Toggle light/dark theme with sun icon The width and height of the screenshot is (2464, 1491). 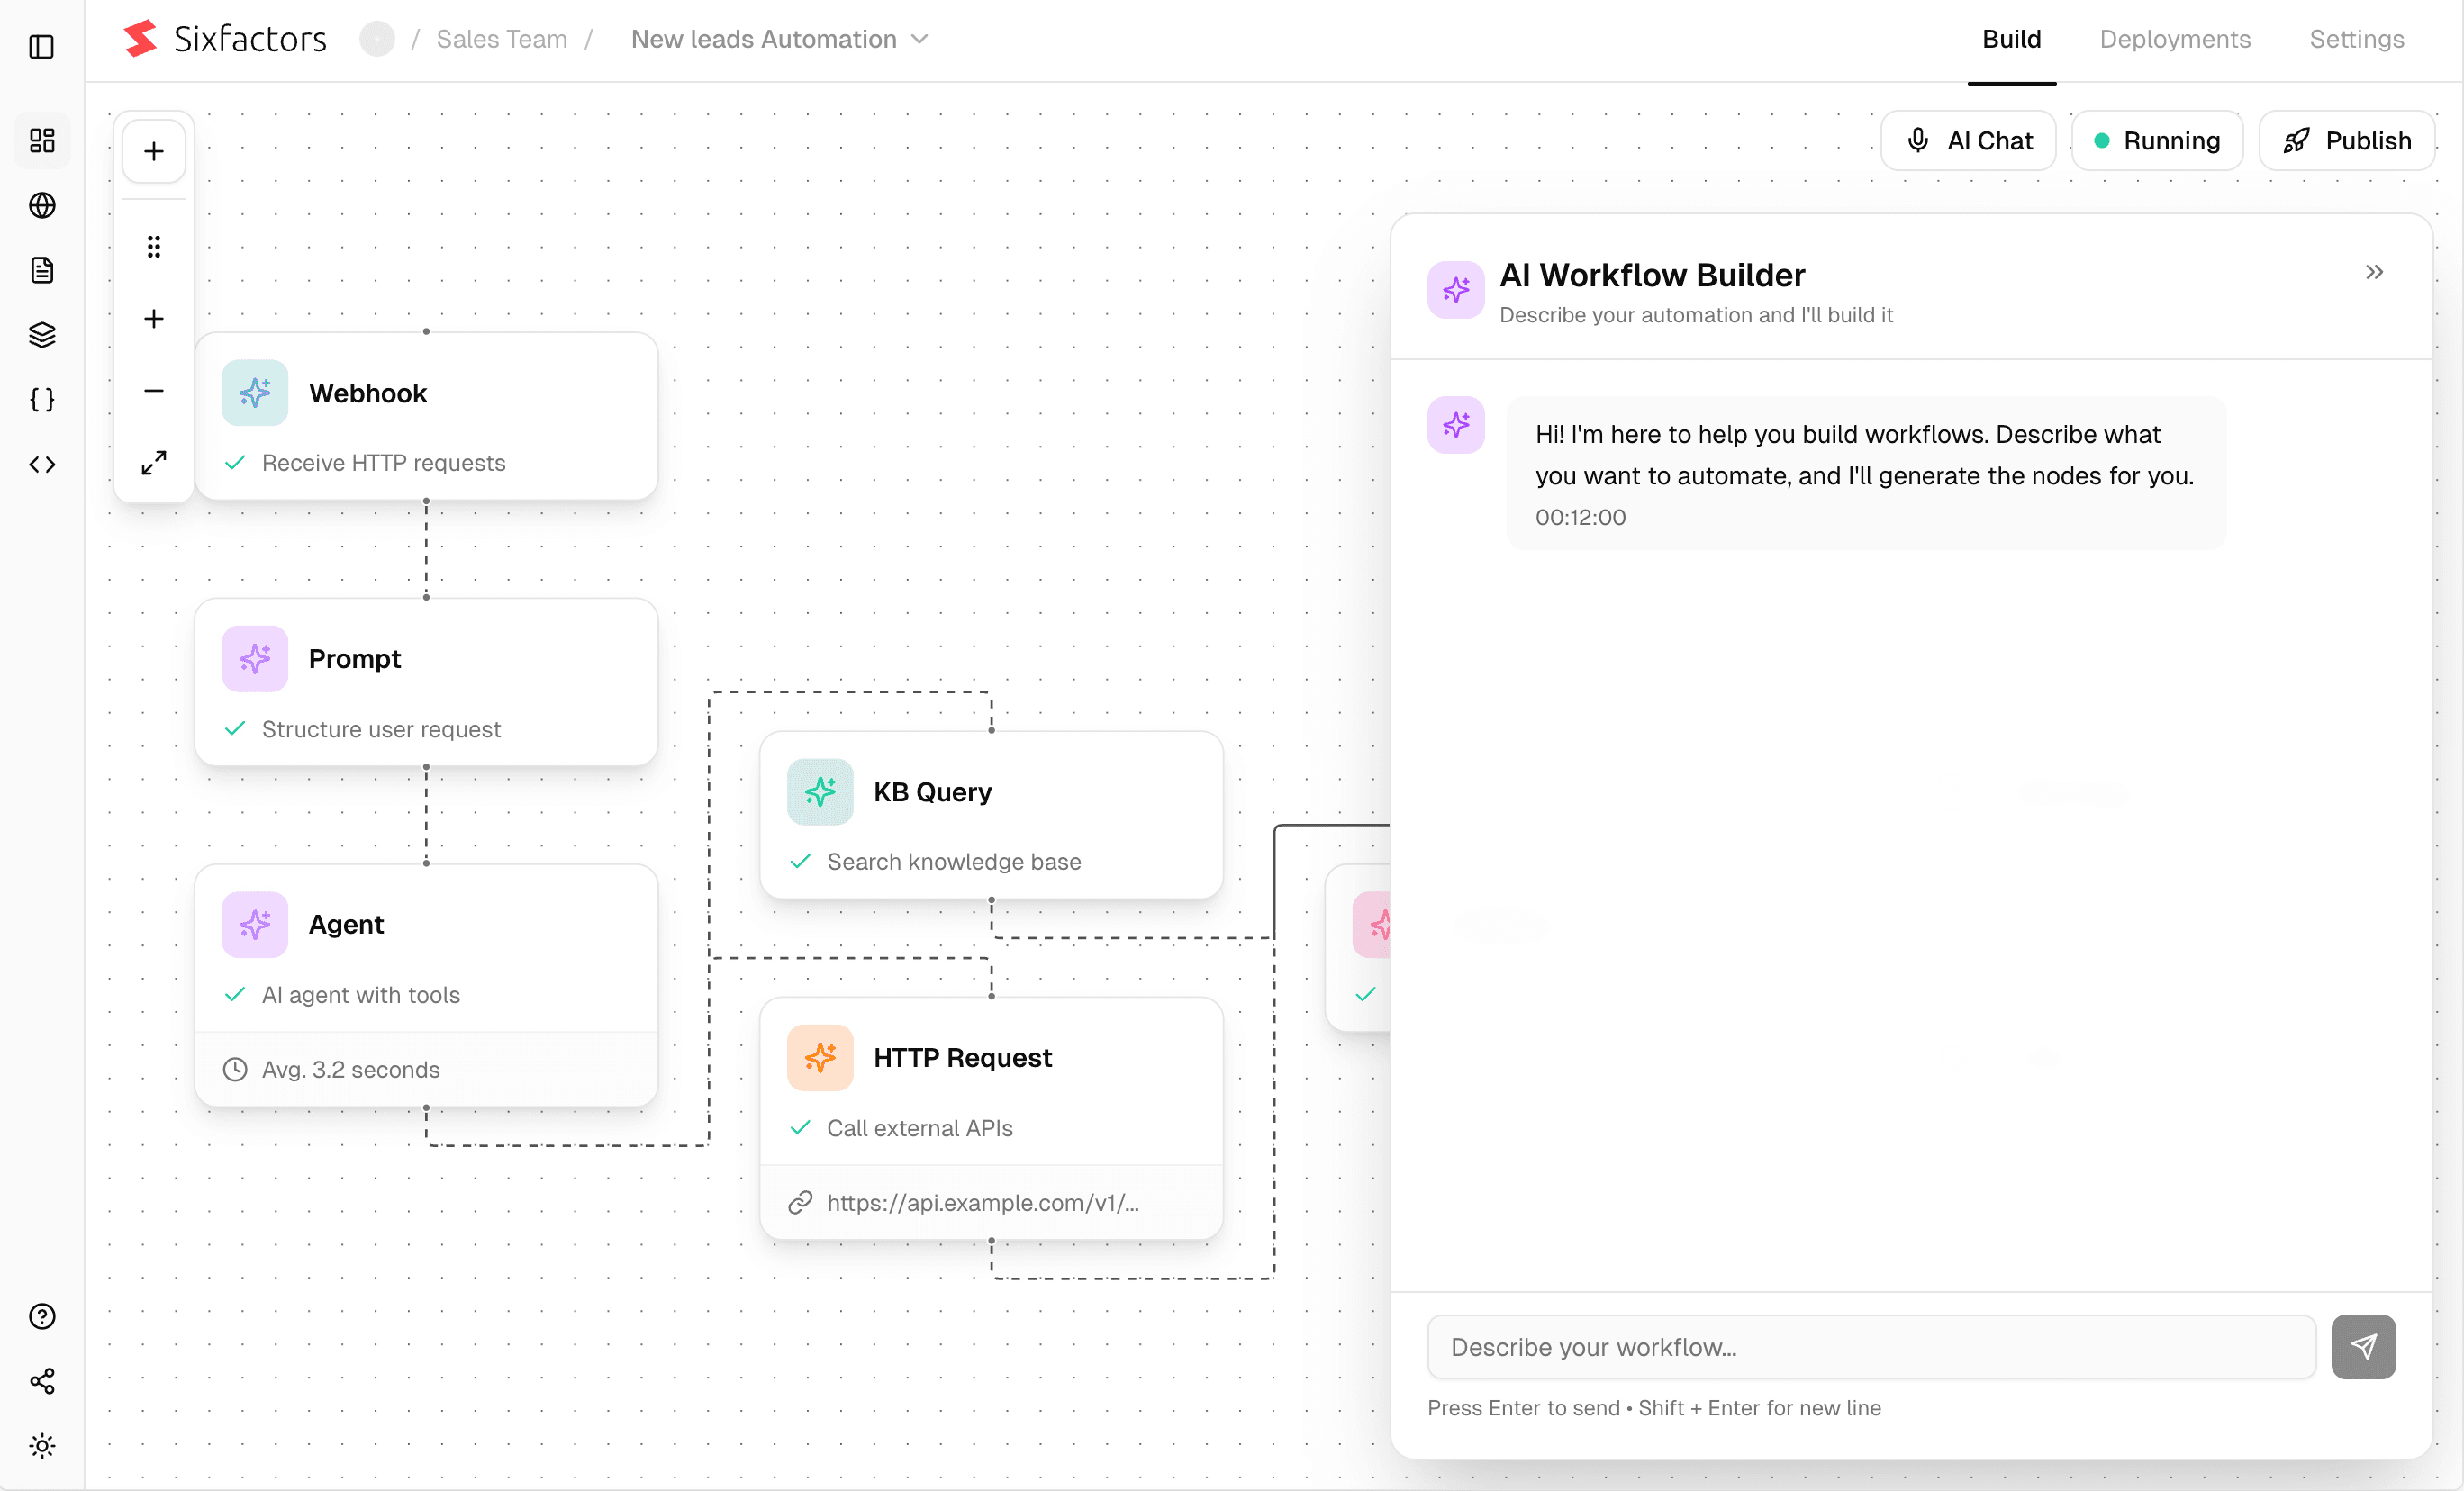(42, 1446)
